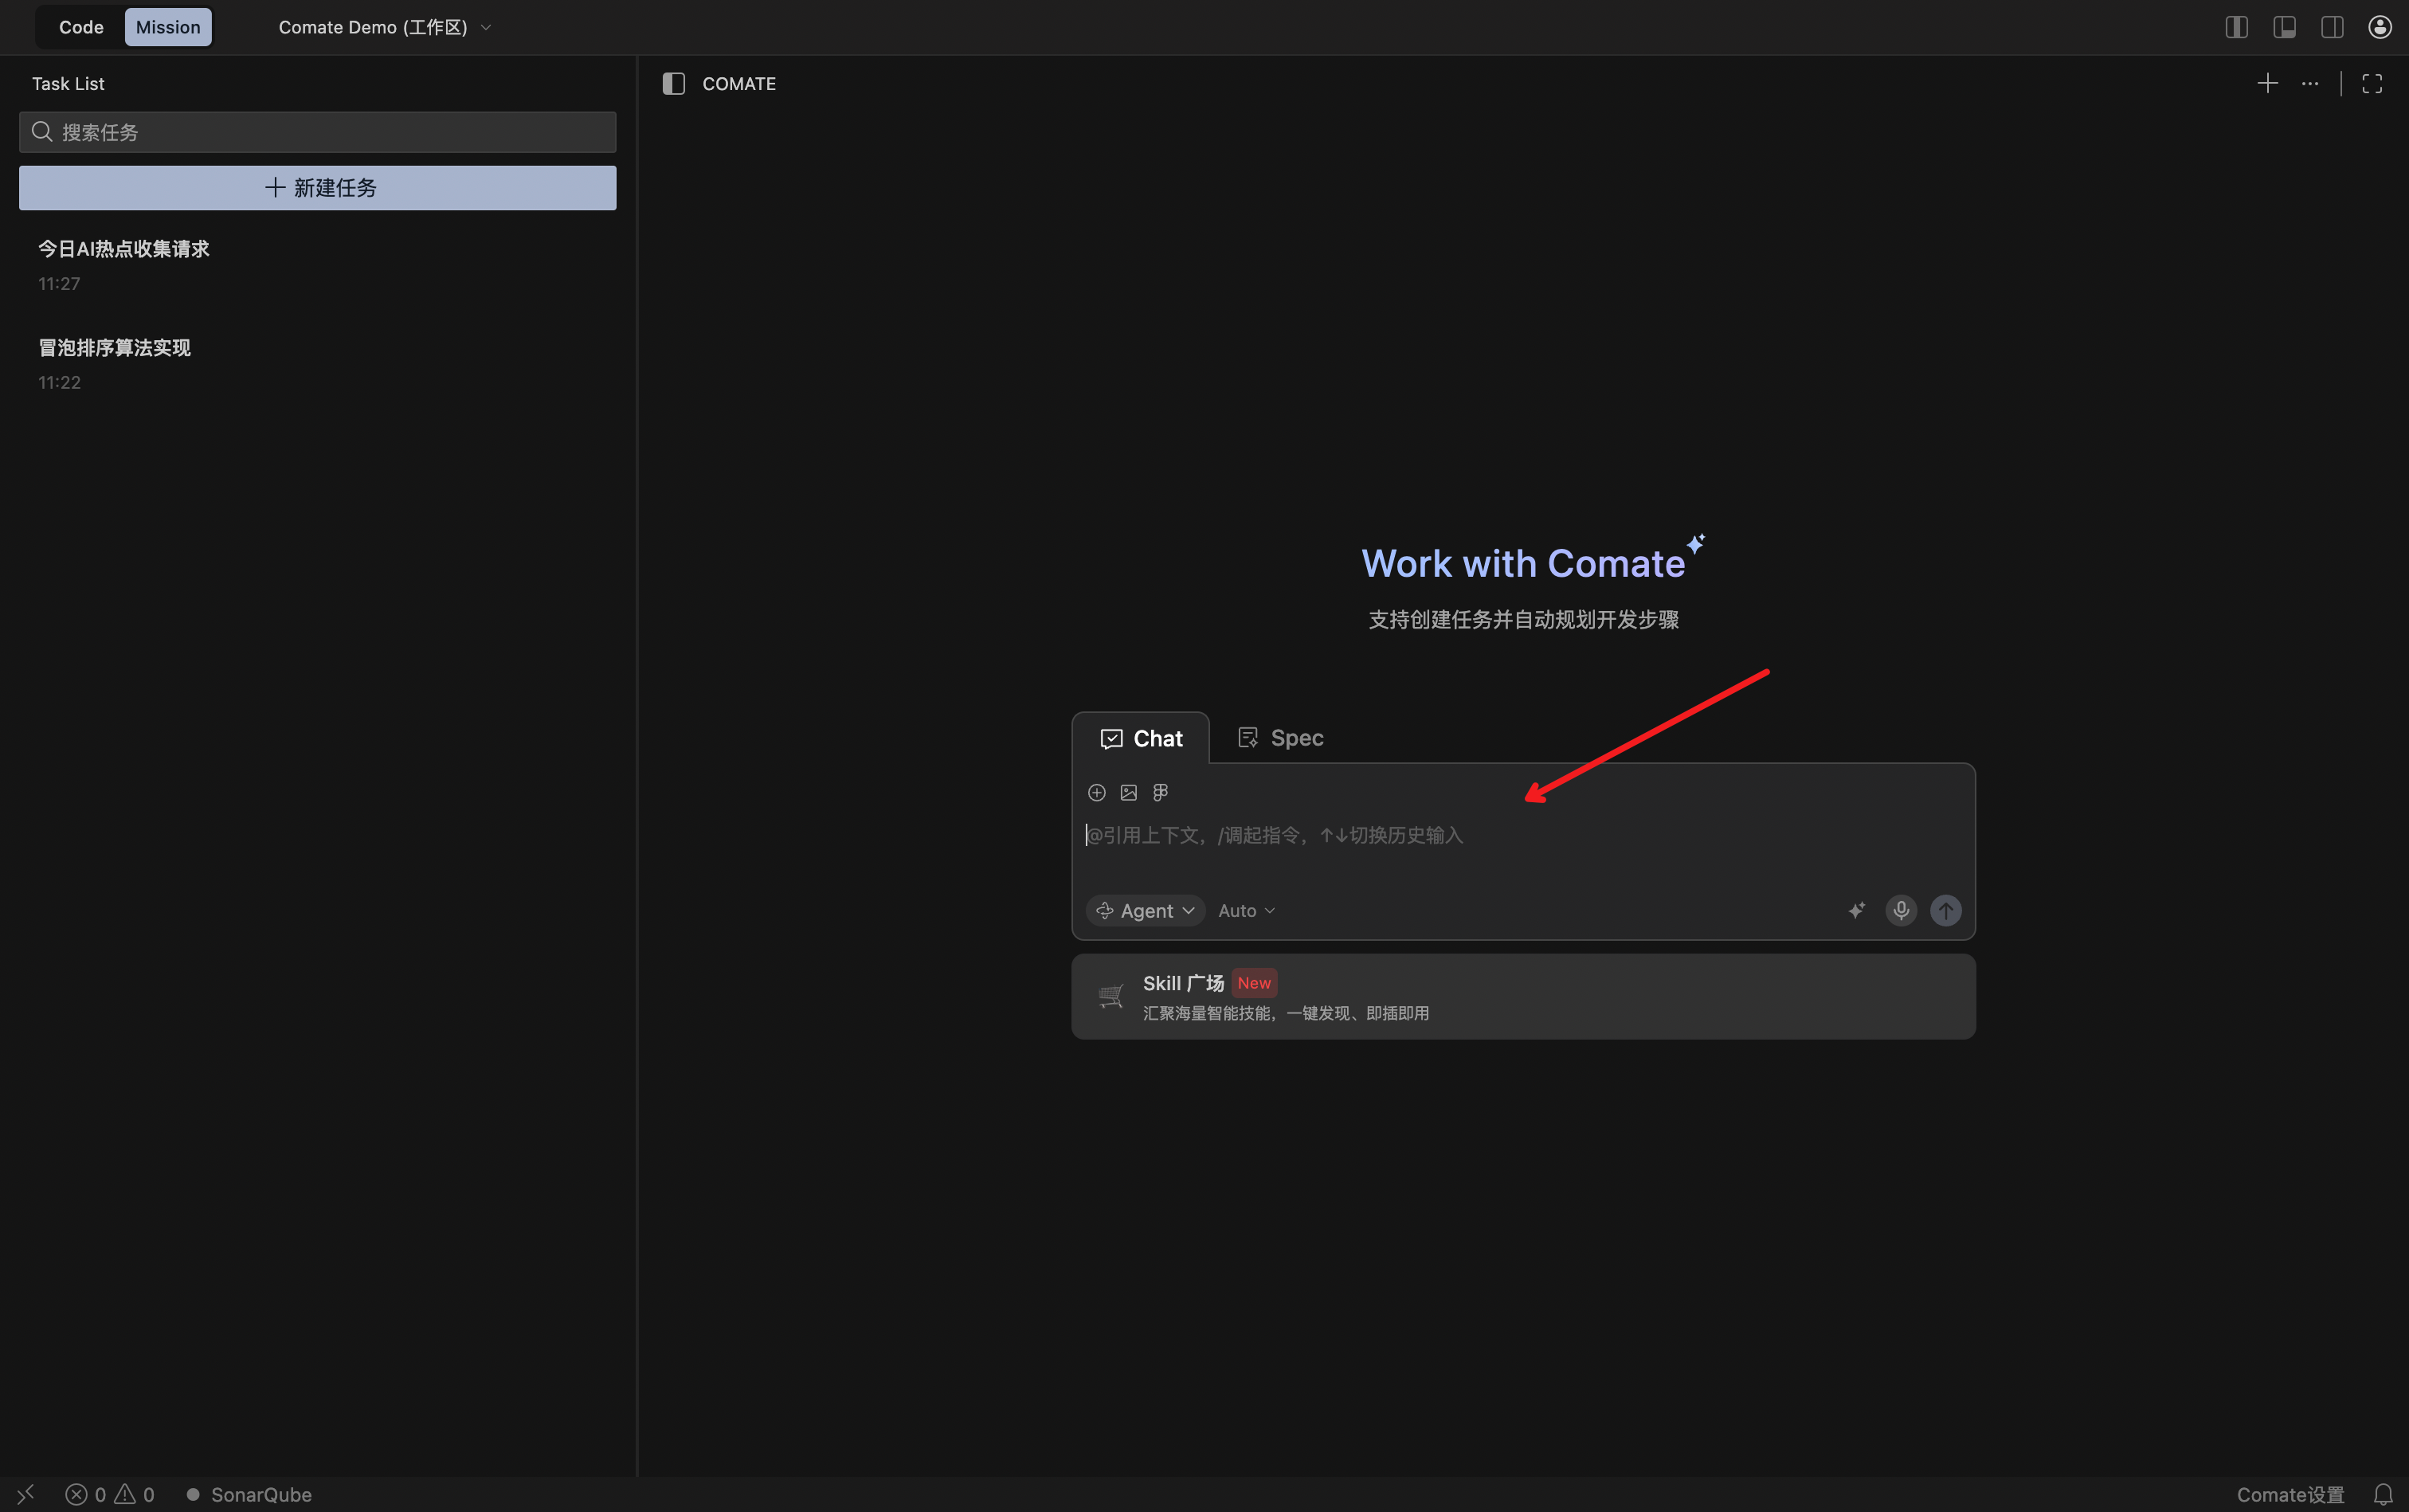The height and width of the screenshot is (1512, 2409).
Task: Click the COMATE panel title
Action: (x=739, y=84)
